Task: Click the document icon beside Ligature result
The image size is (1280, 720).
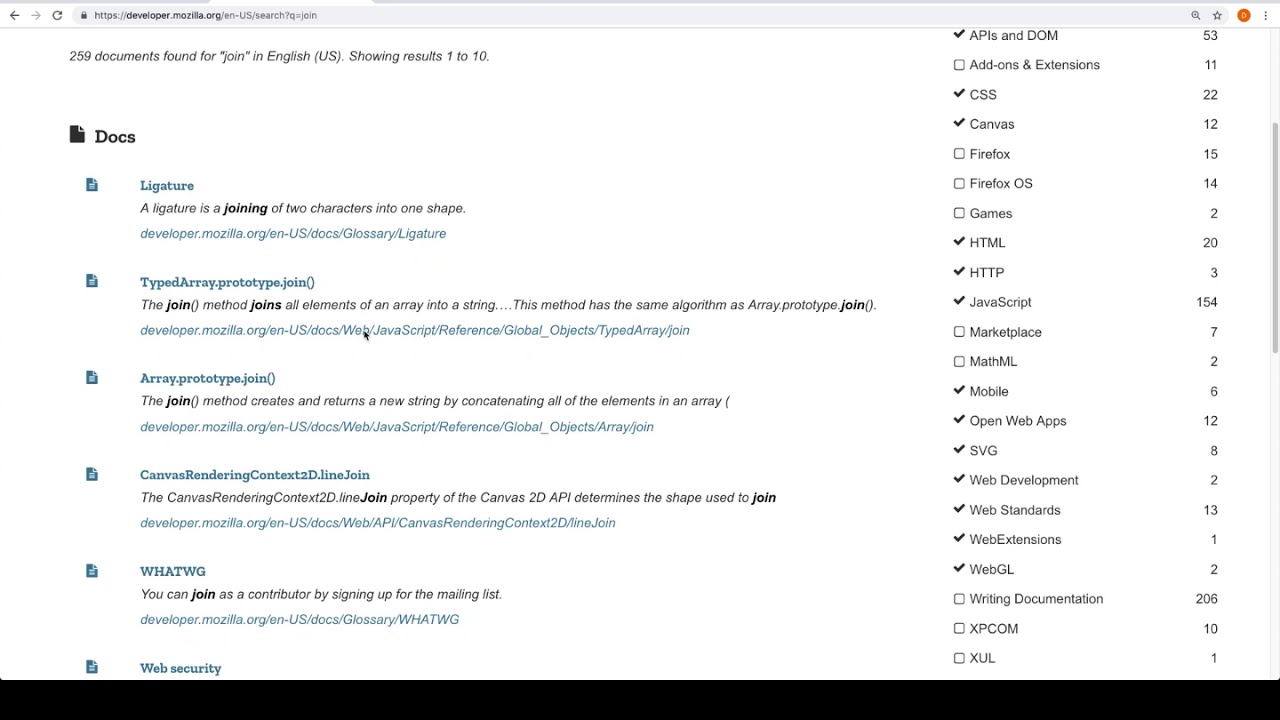Action: (92, 185)
